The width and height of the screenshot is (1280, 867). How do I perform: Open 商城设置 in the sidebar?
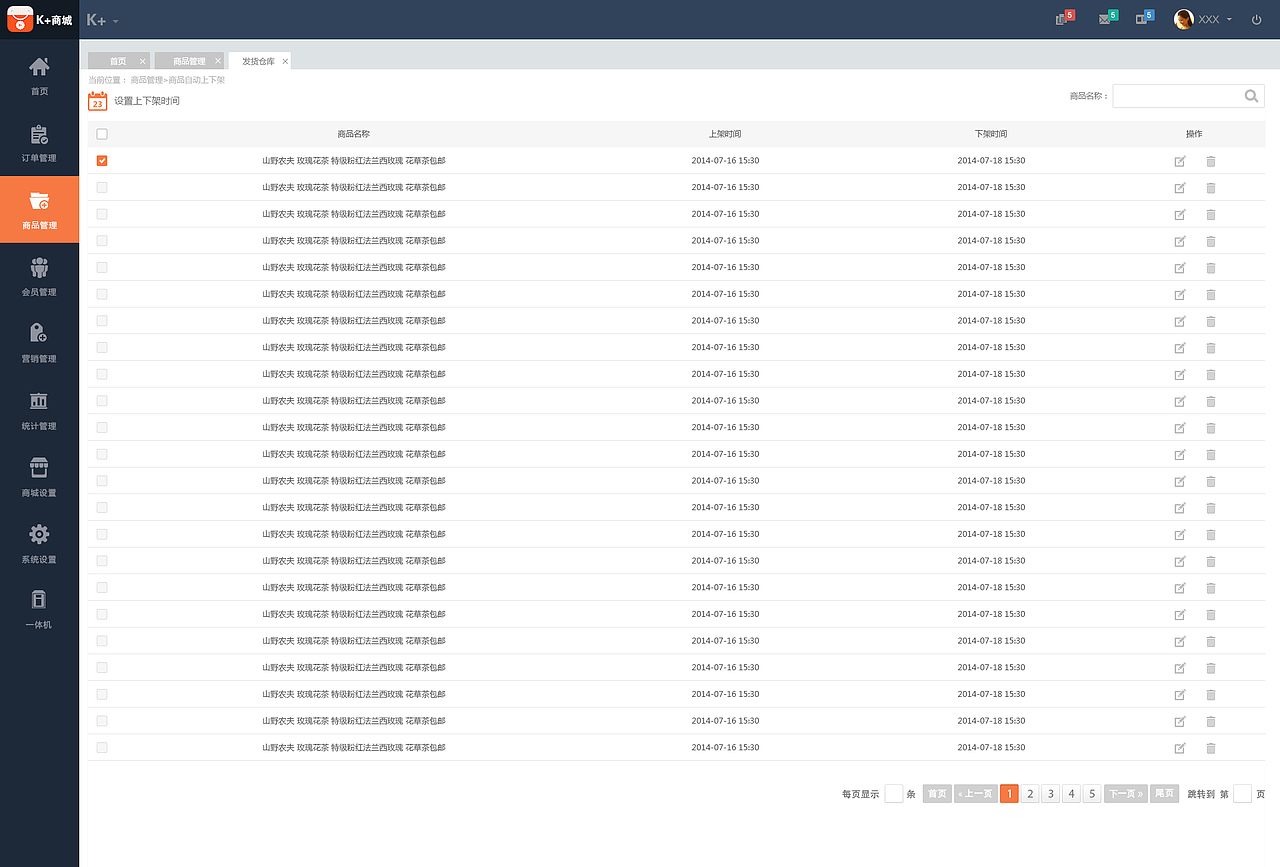pos(39,478)
